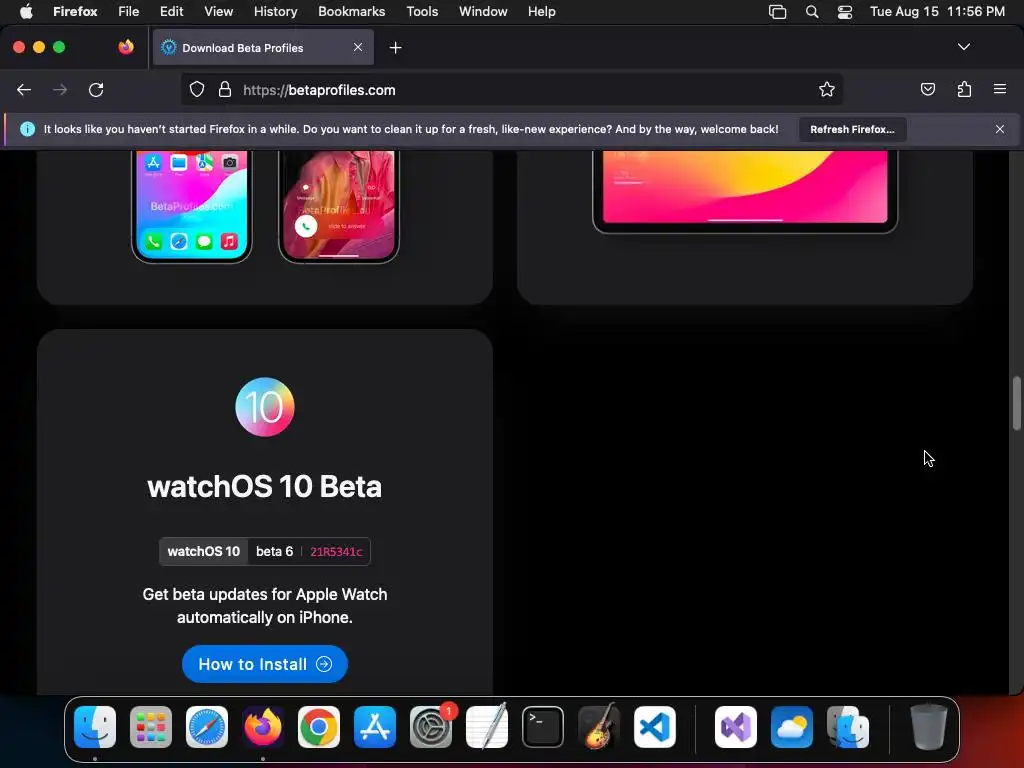Reload the current page
The image size is (1024, 768).
pos(96,90)
